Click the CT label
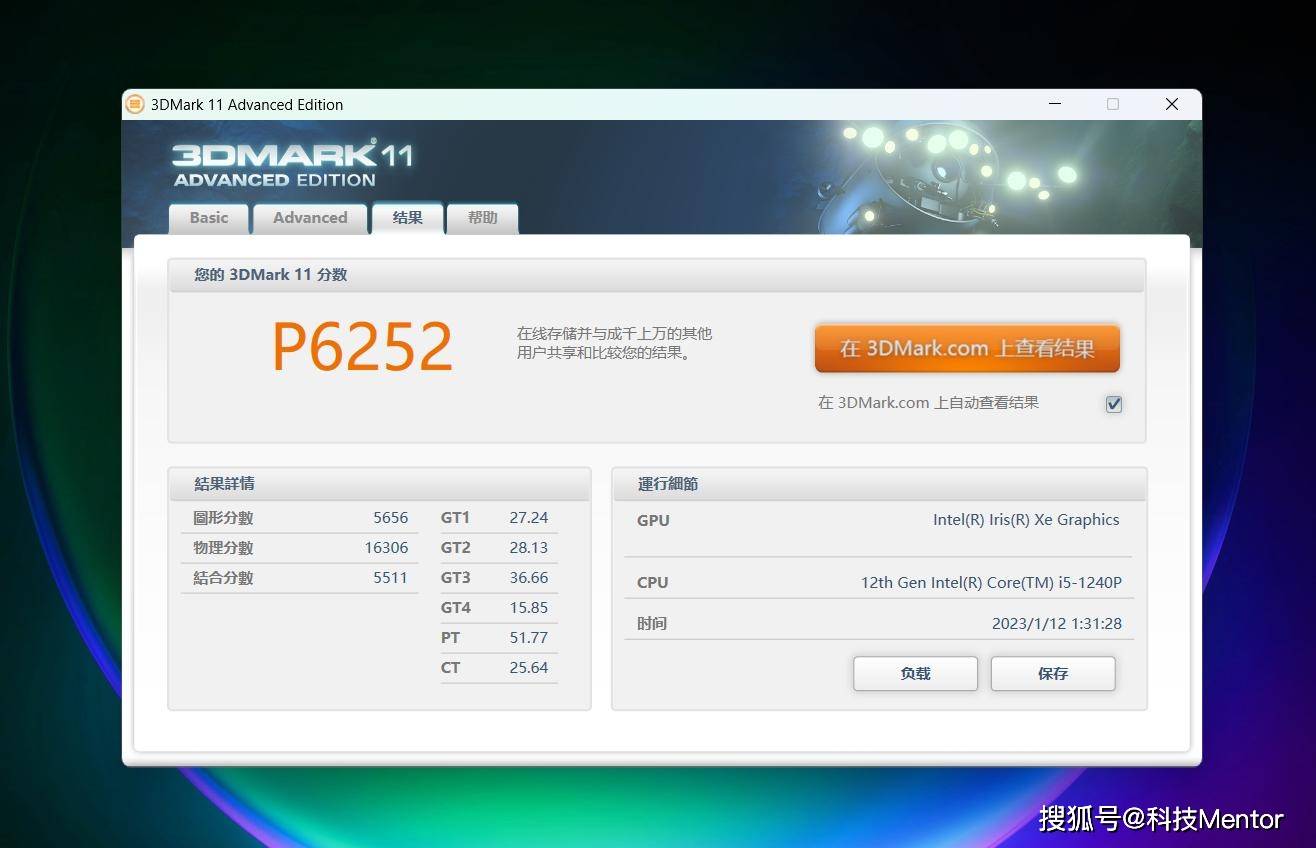Image resolution: width=1316 pixels, height=848 pixels. click(x=451, y=668)
